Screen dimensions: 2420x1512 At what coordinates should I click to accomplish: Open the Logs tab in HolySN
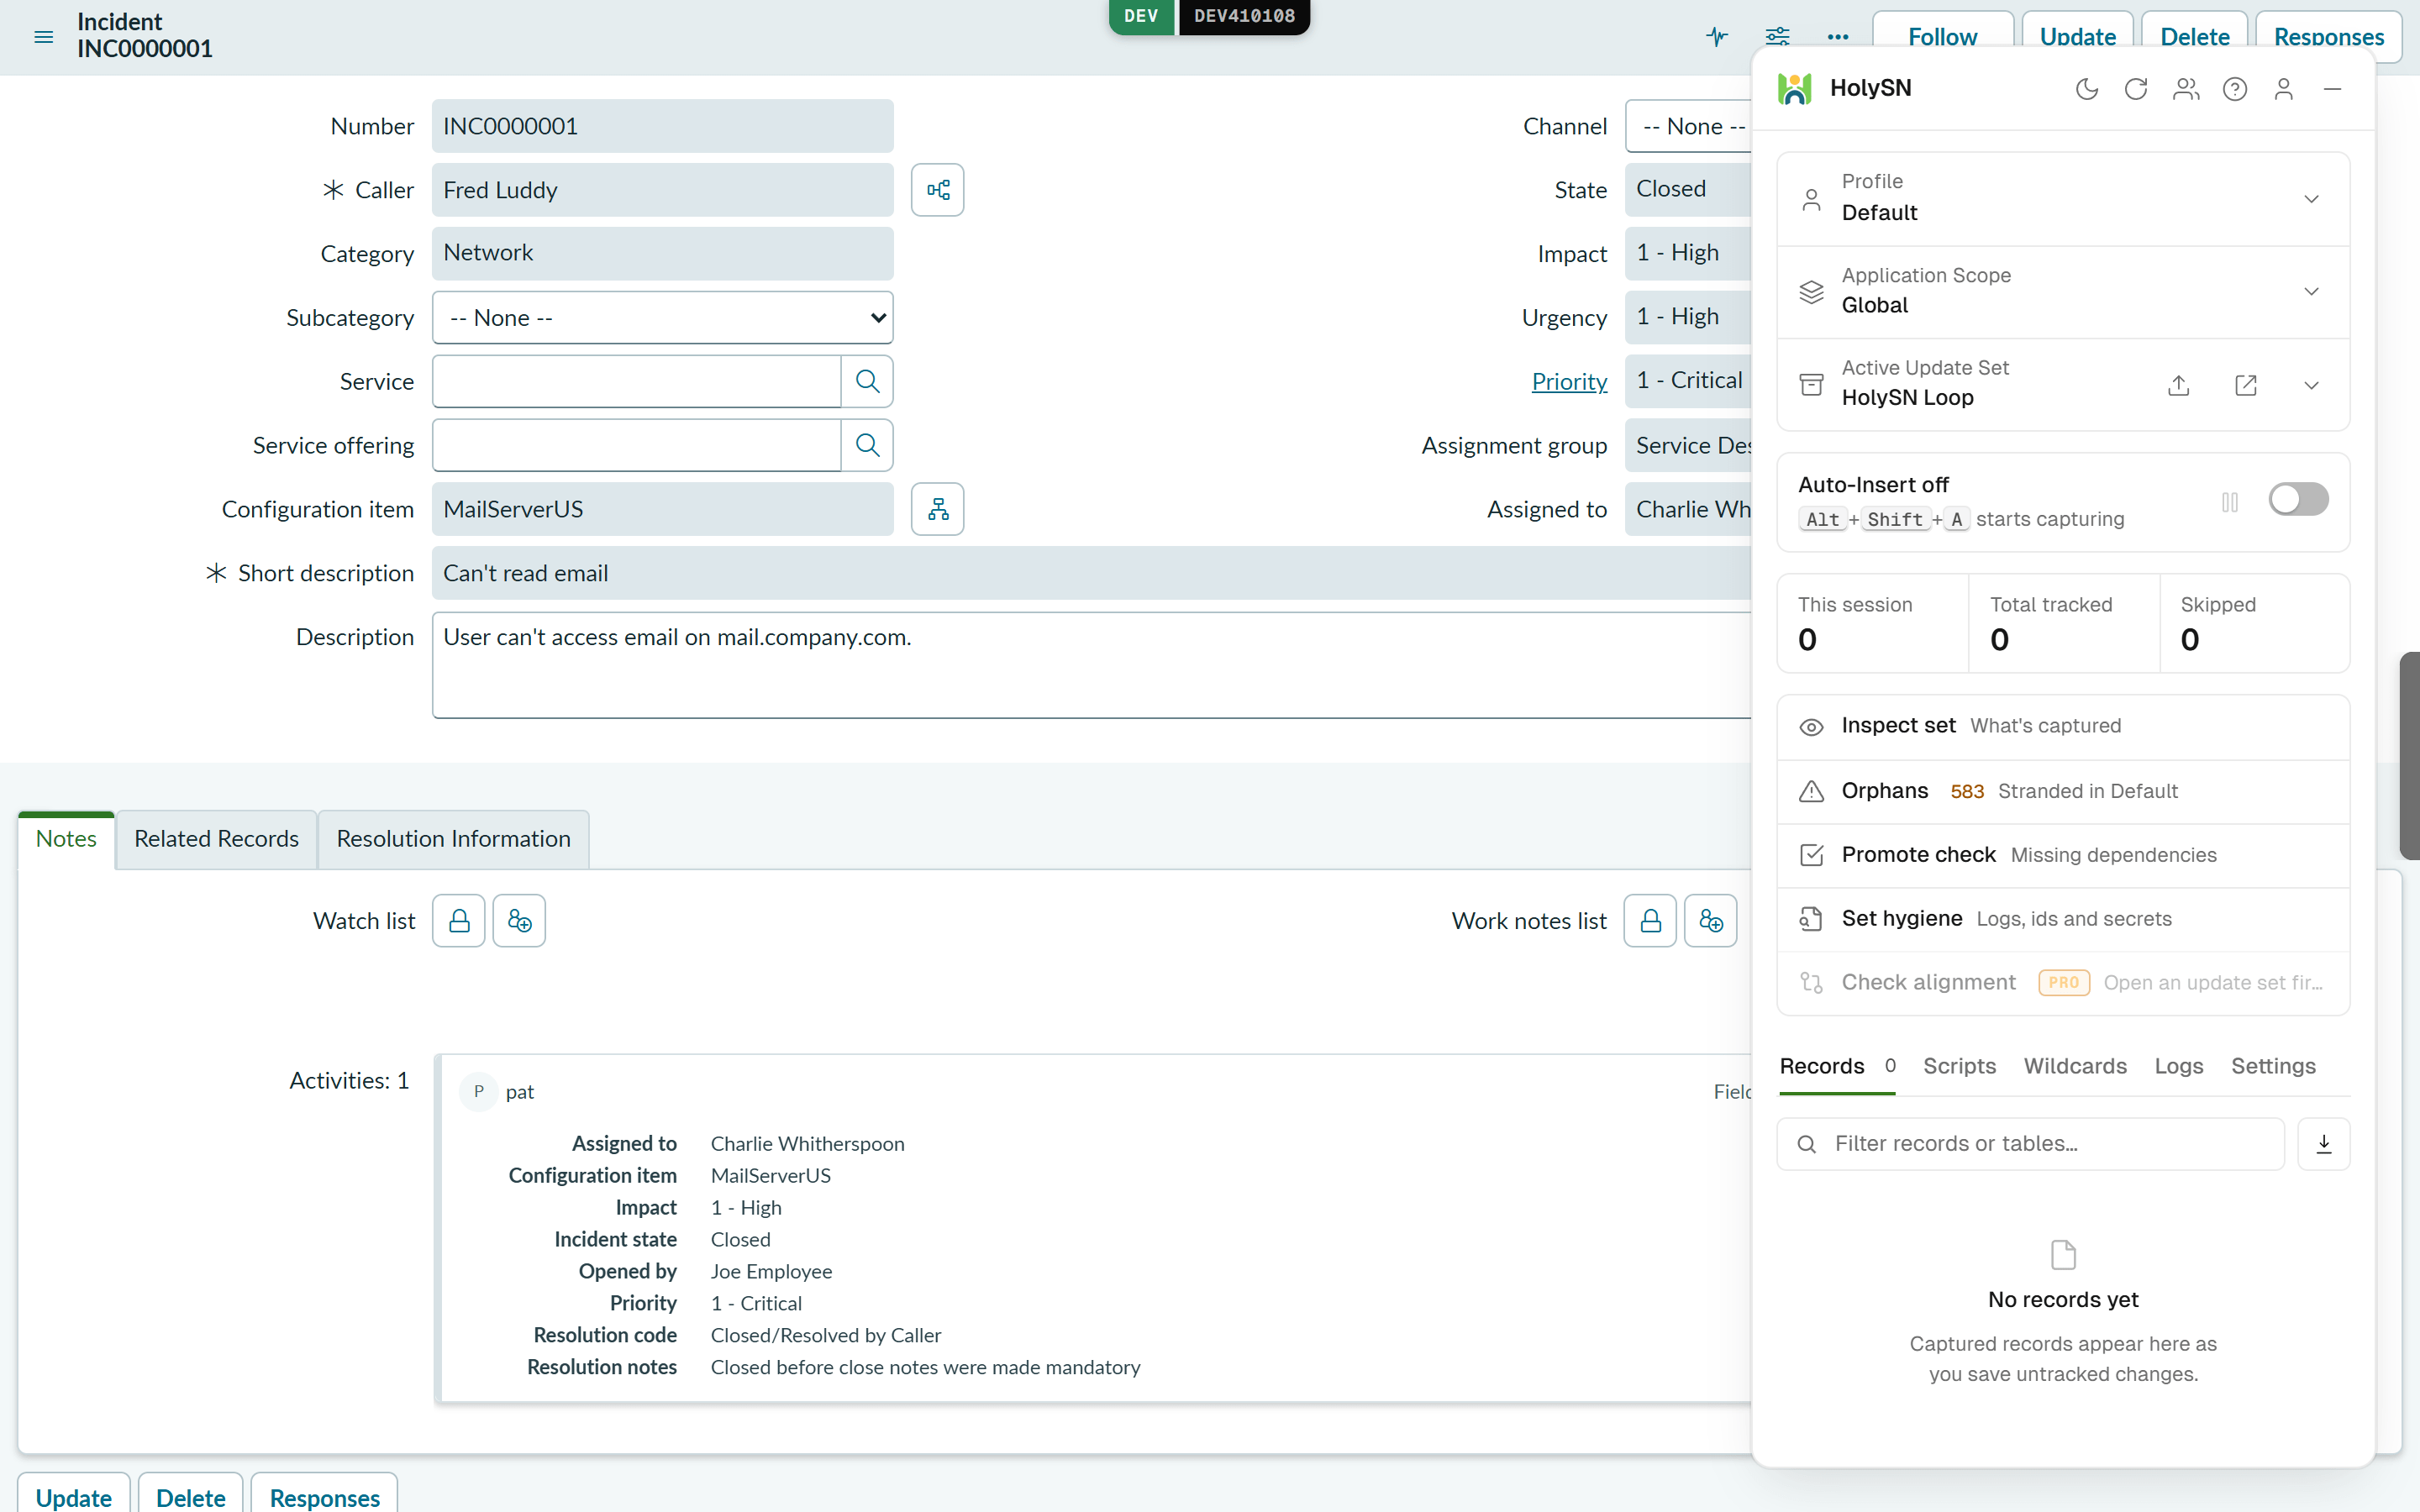click(x=2179, y=1066)
